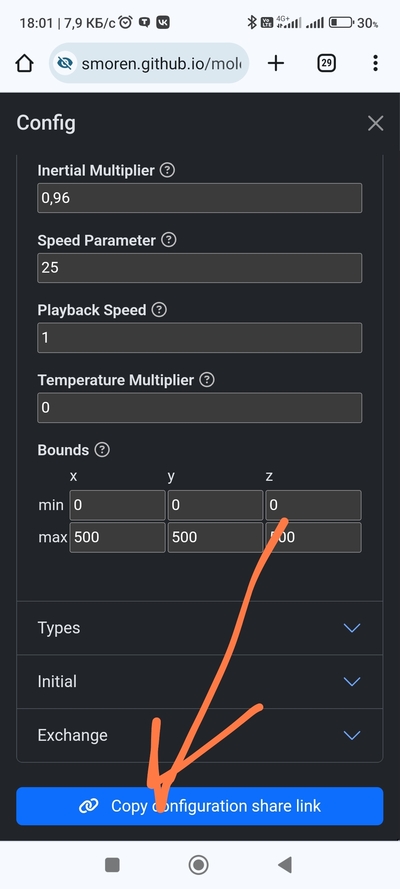Screen dimensions: 400x889
Task: Show help for Playback Speed
Action: [x=159, y=310]
